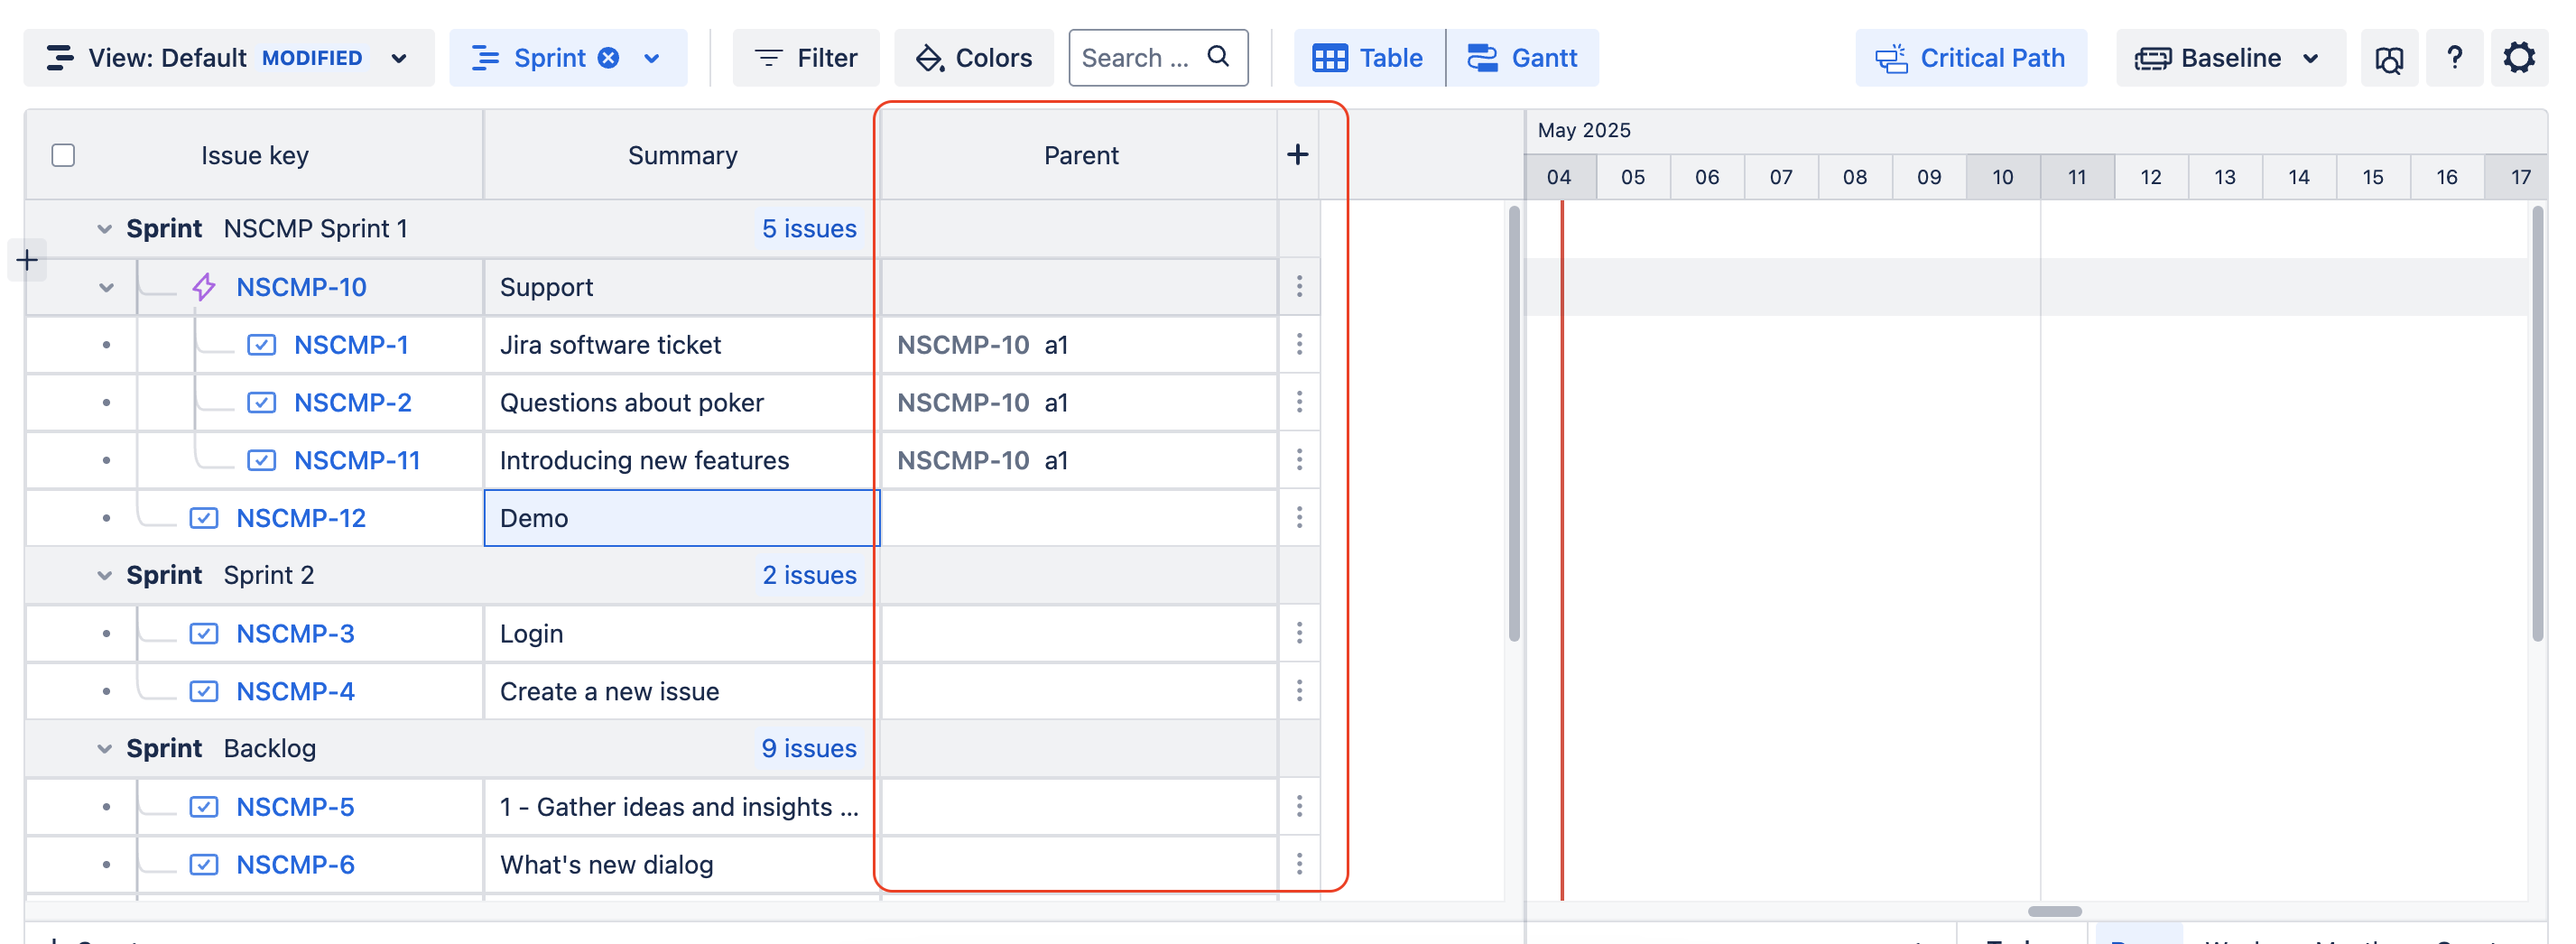The image size is (2576, 944).
Task: Toggle the select-all checkbox in header
Action: click(63, 155)
